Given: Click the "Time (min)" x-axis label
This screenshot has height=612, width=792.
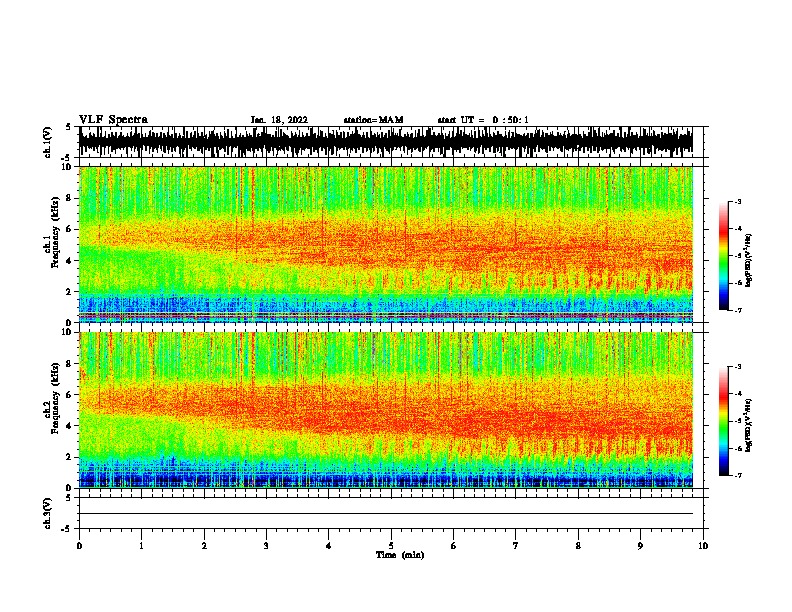Looking at the screenshot, I should pos(400,555).
